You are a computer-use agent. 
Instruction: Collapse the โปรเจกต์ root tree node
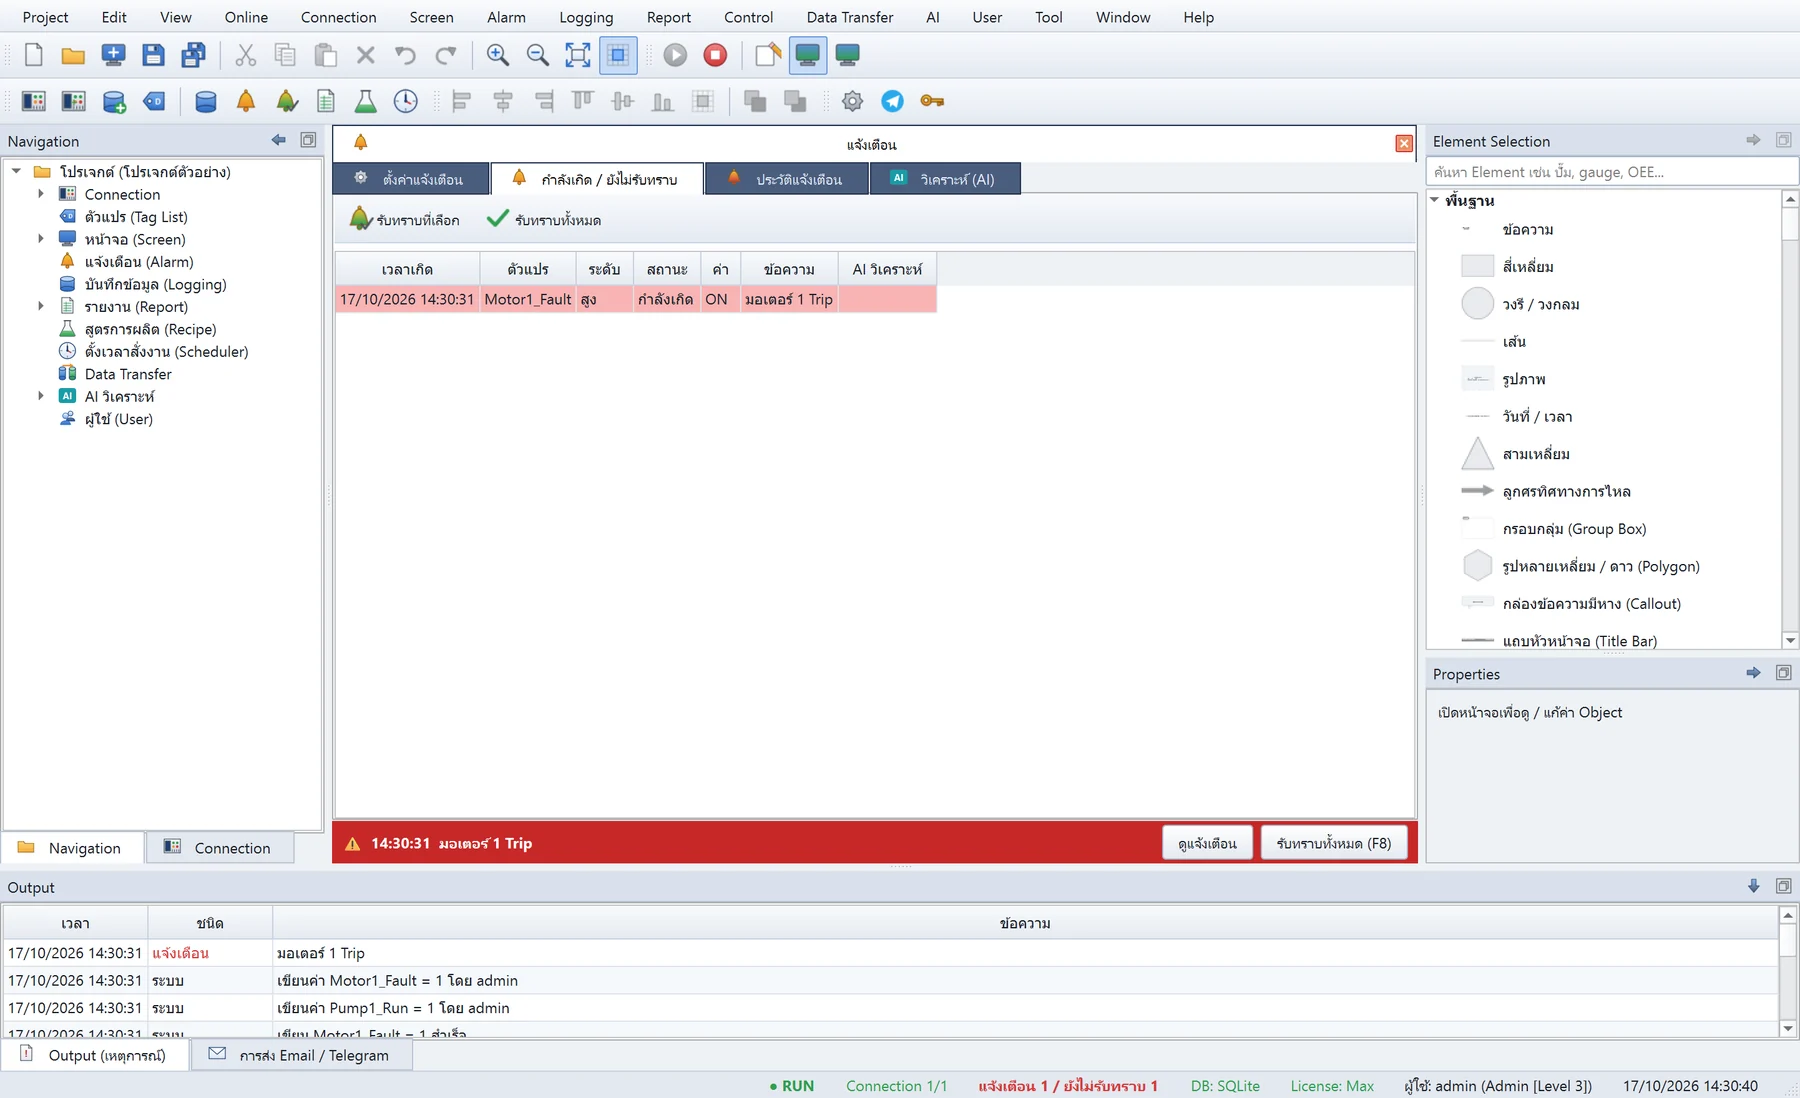tap(16, 172)
